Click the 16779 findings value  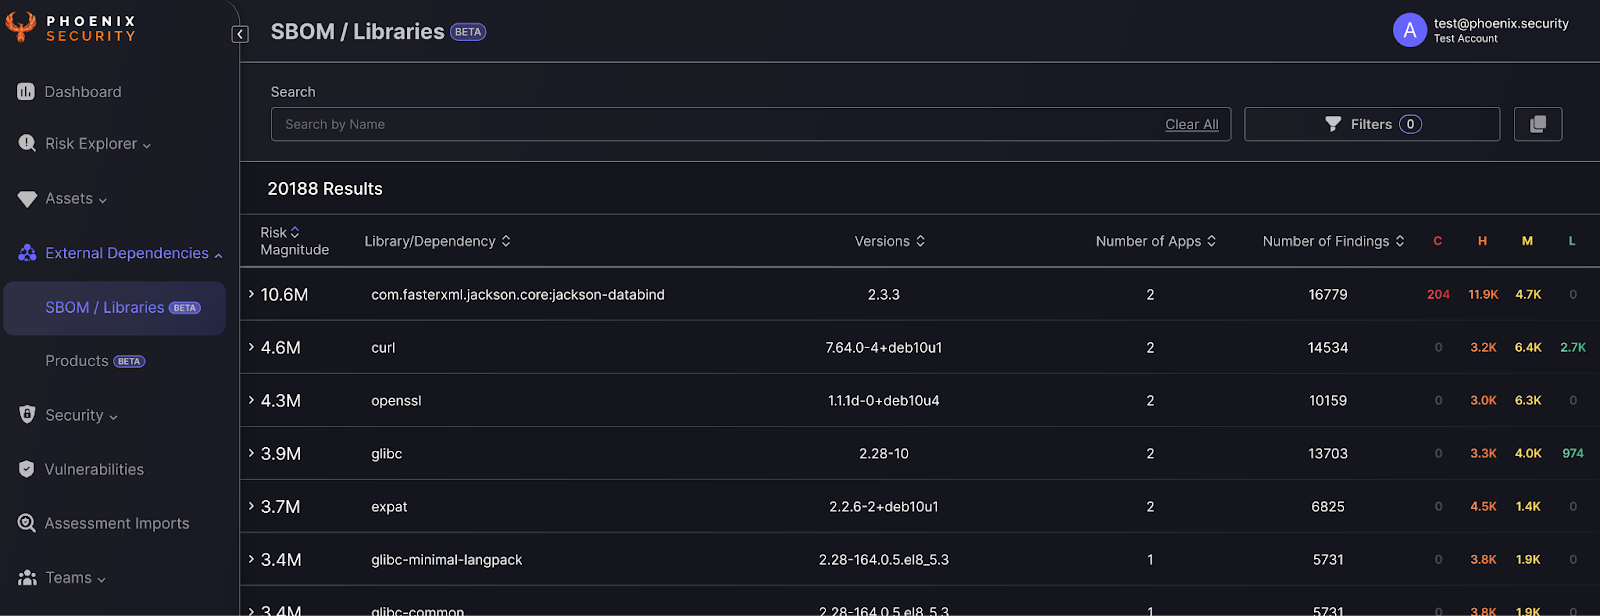1328,295
